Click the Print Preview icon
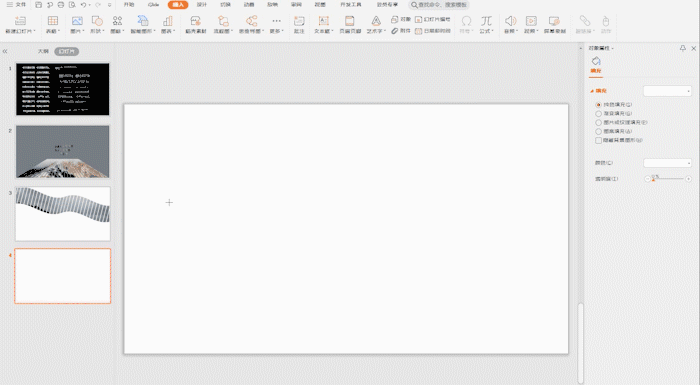This screenshot has width=700, height=385. (x=72, y=5)
